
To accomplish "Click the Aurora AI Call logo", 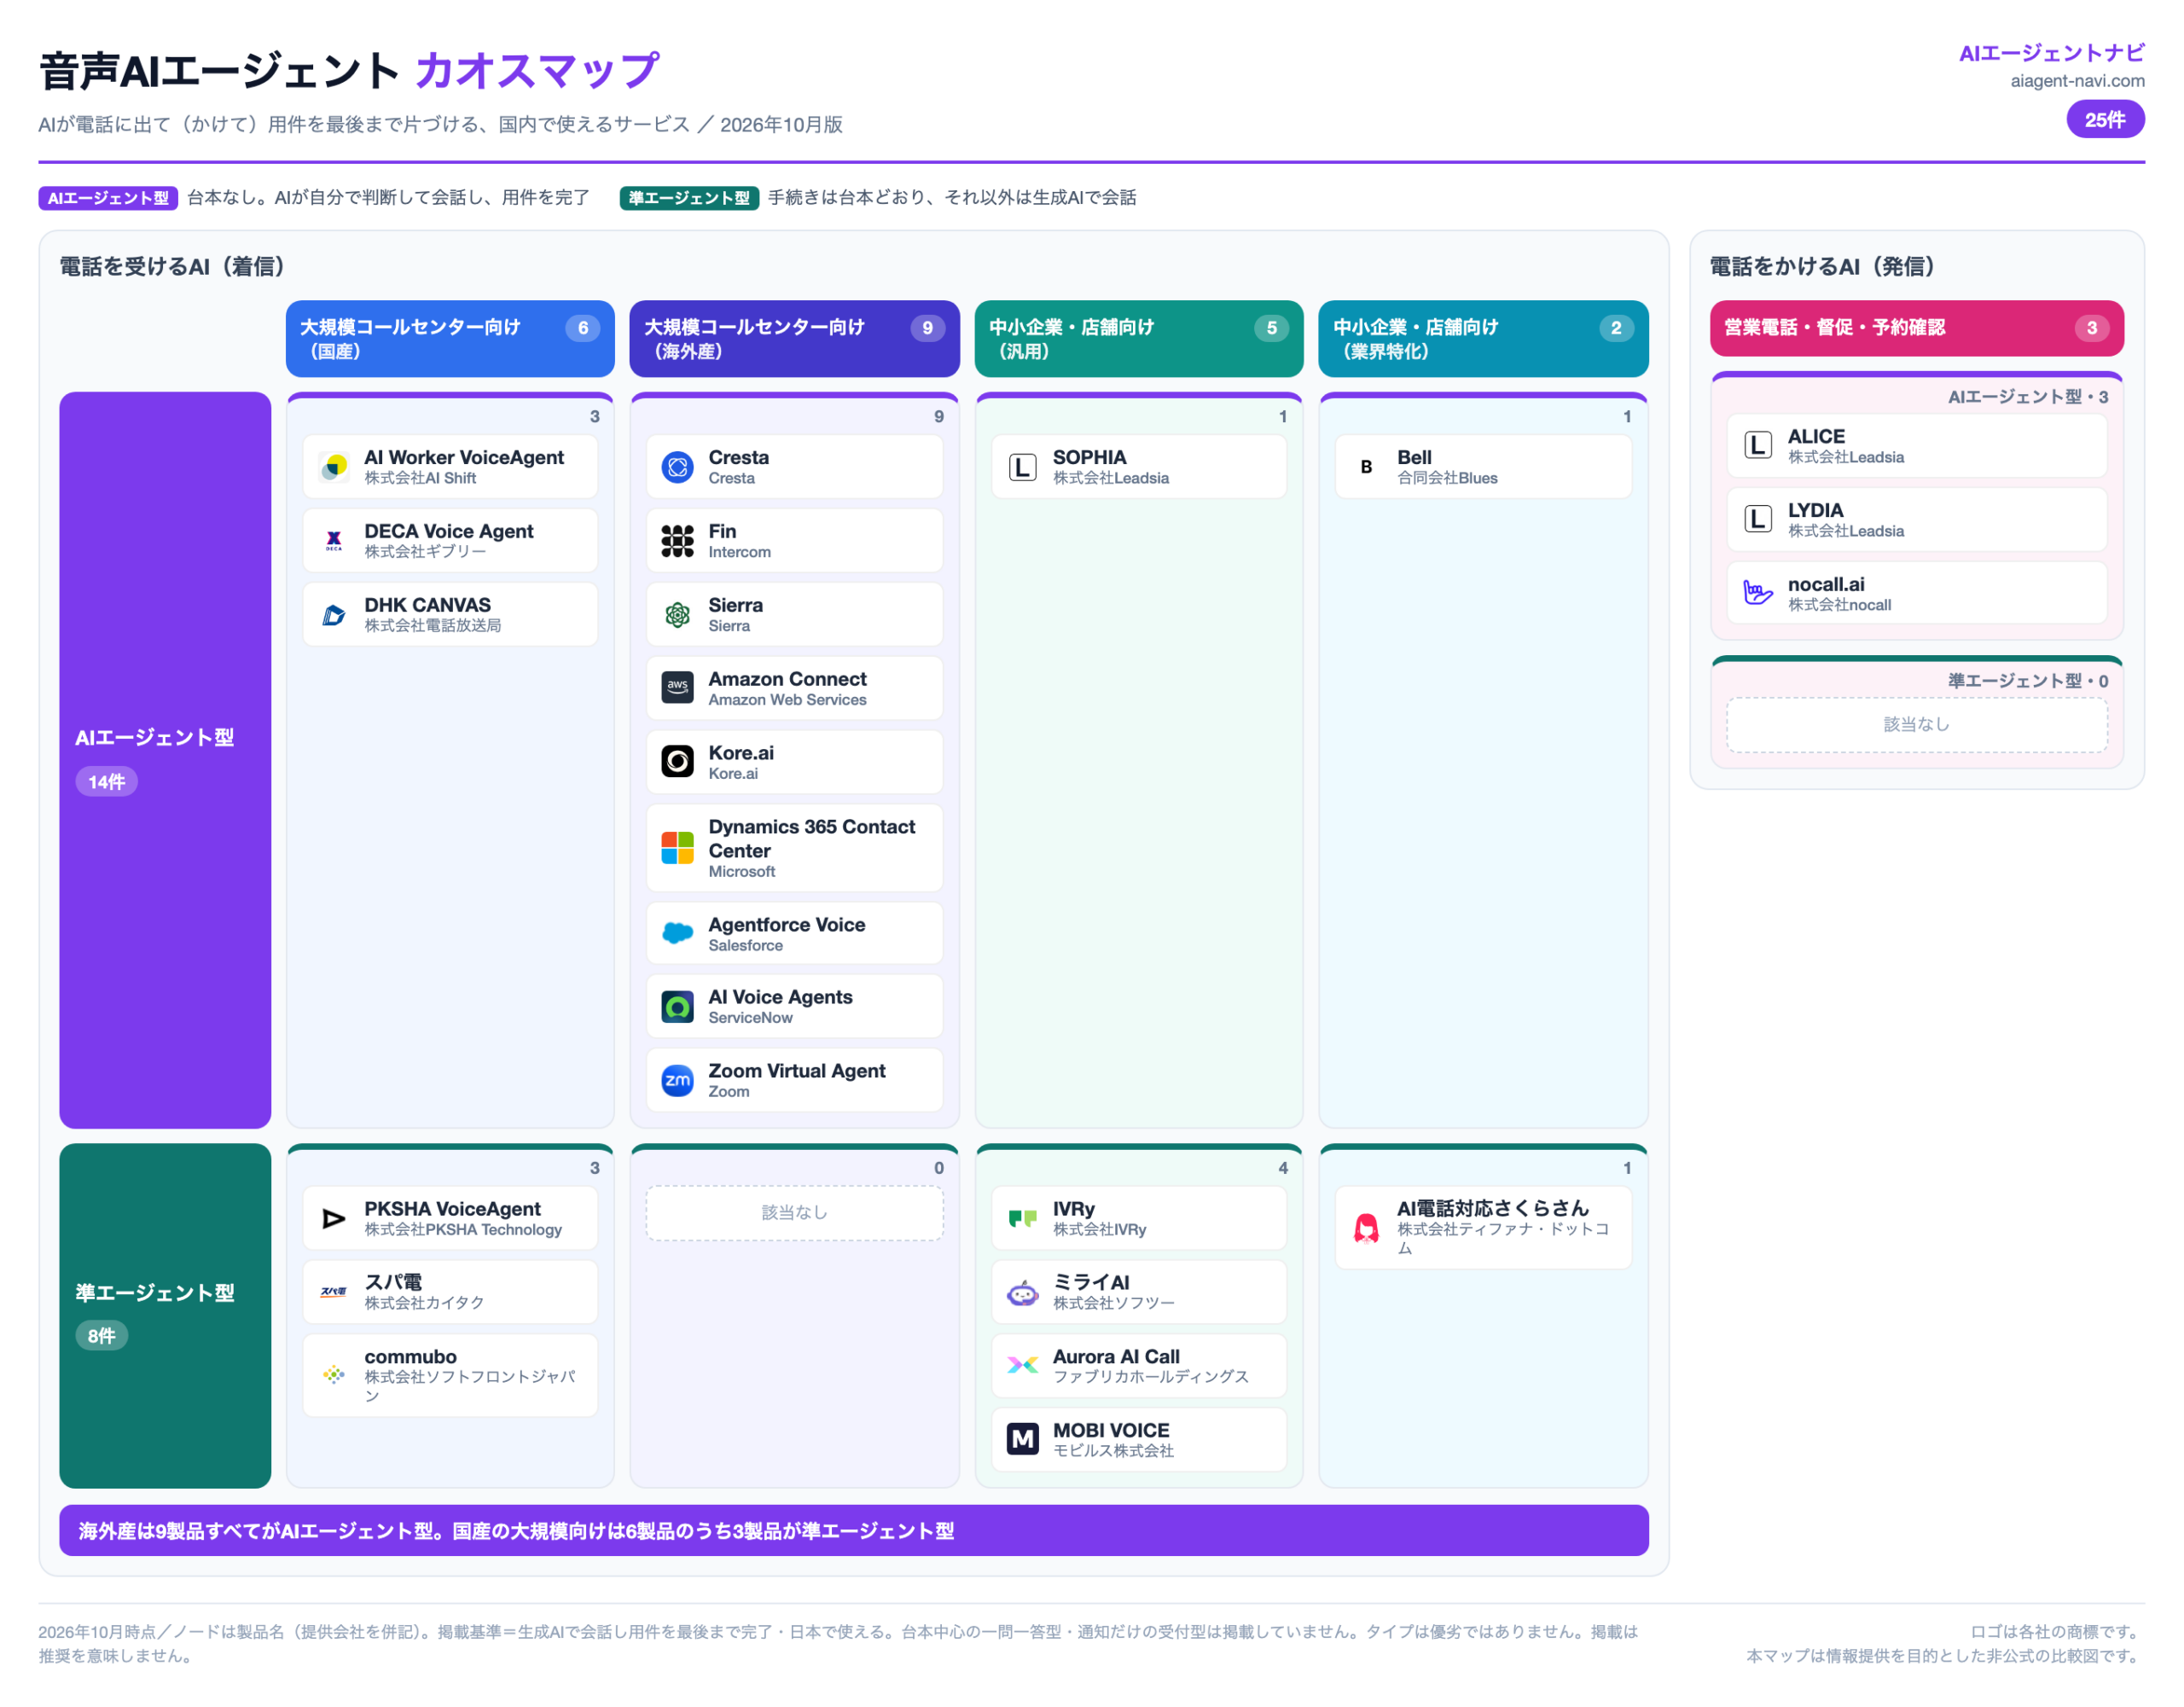I will 1022,1366.
